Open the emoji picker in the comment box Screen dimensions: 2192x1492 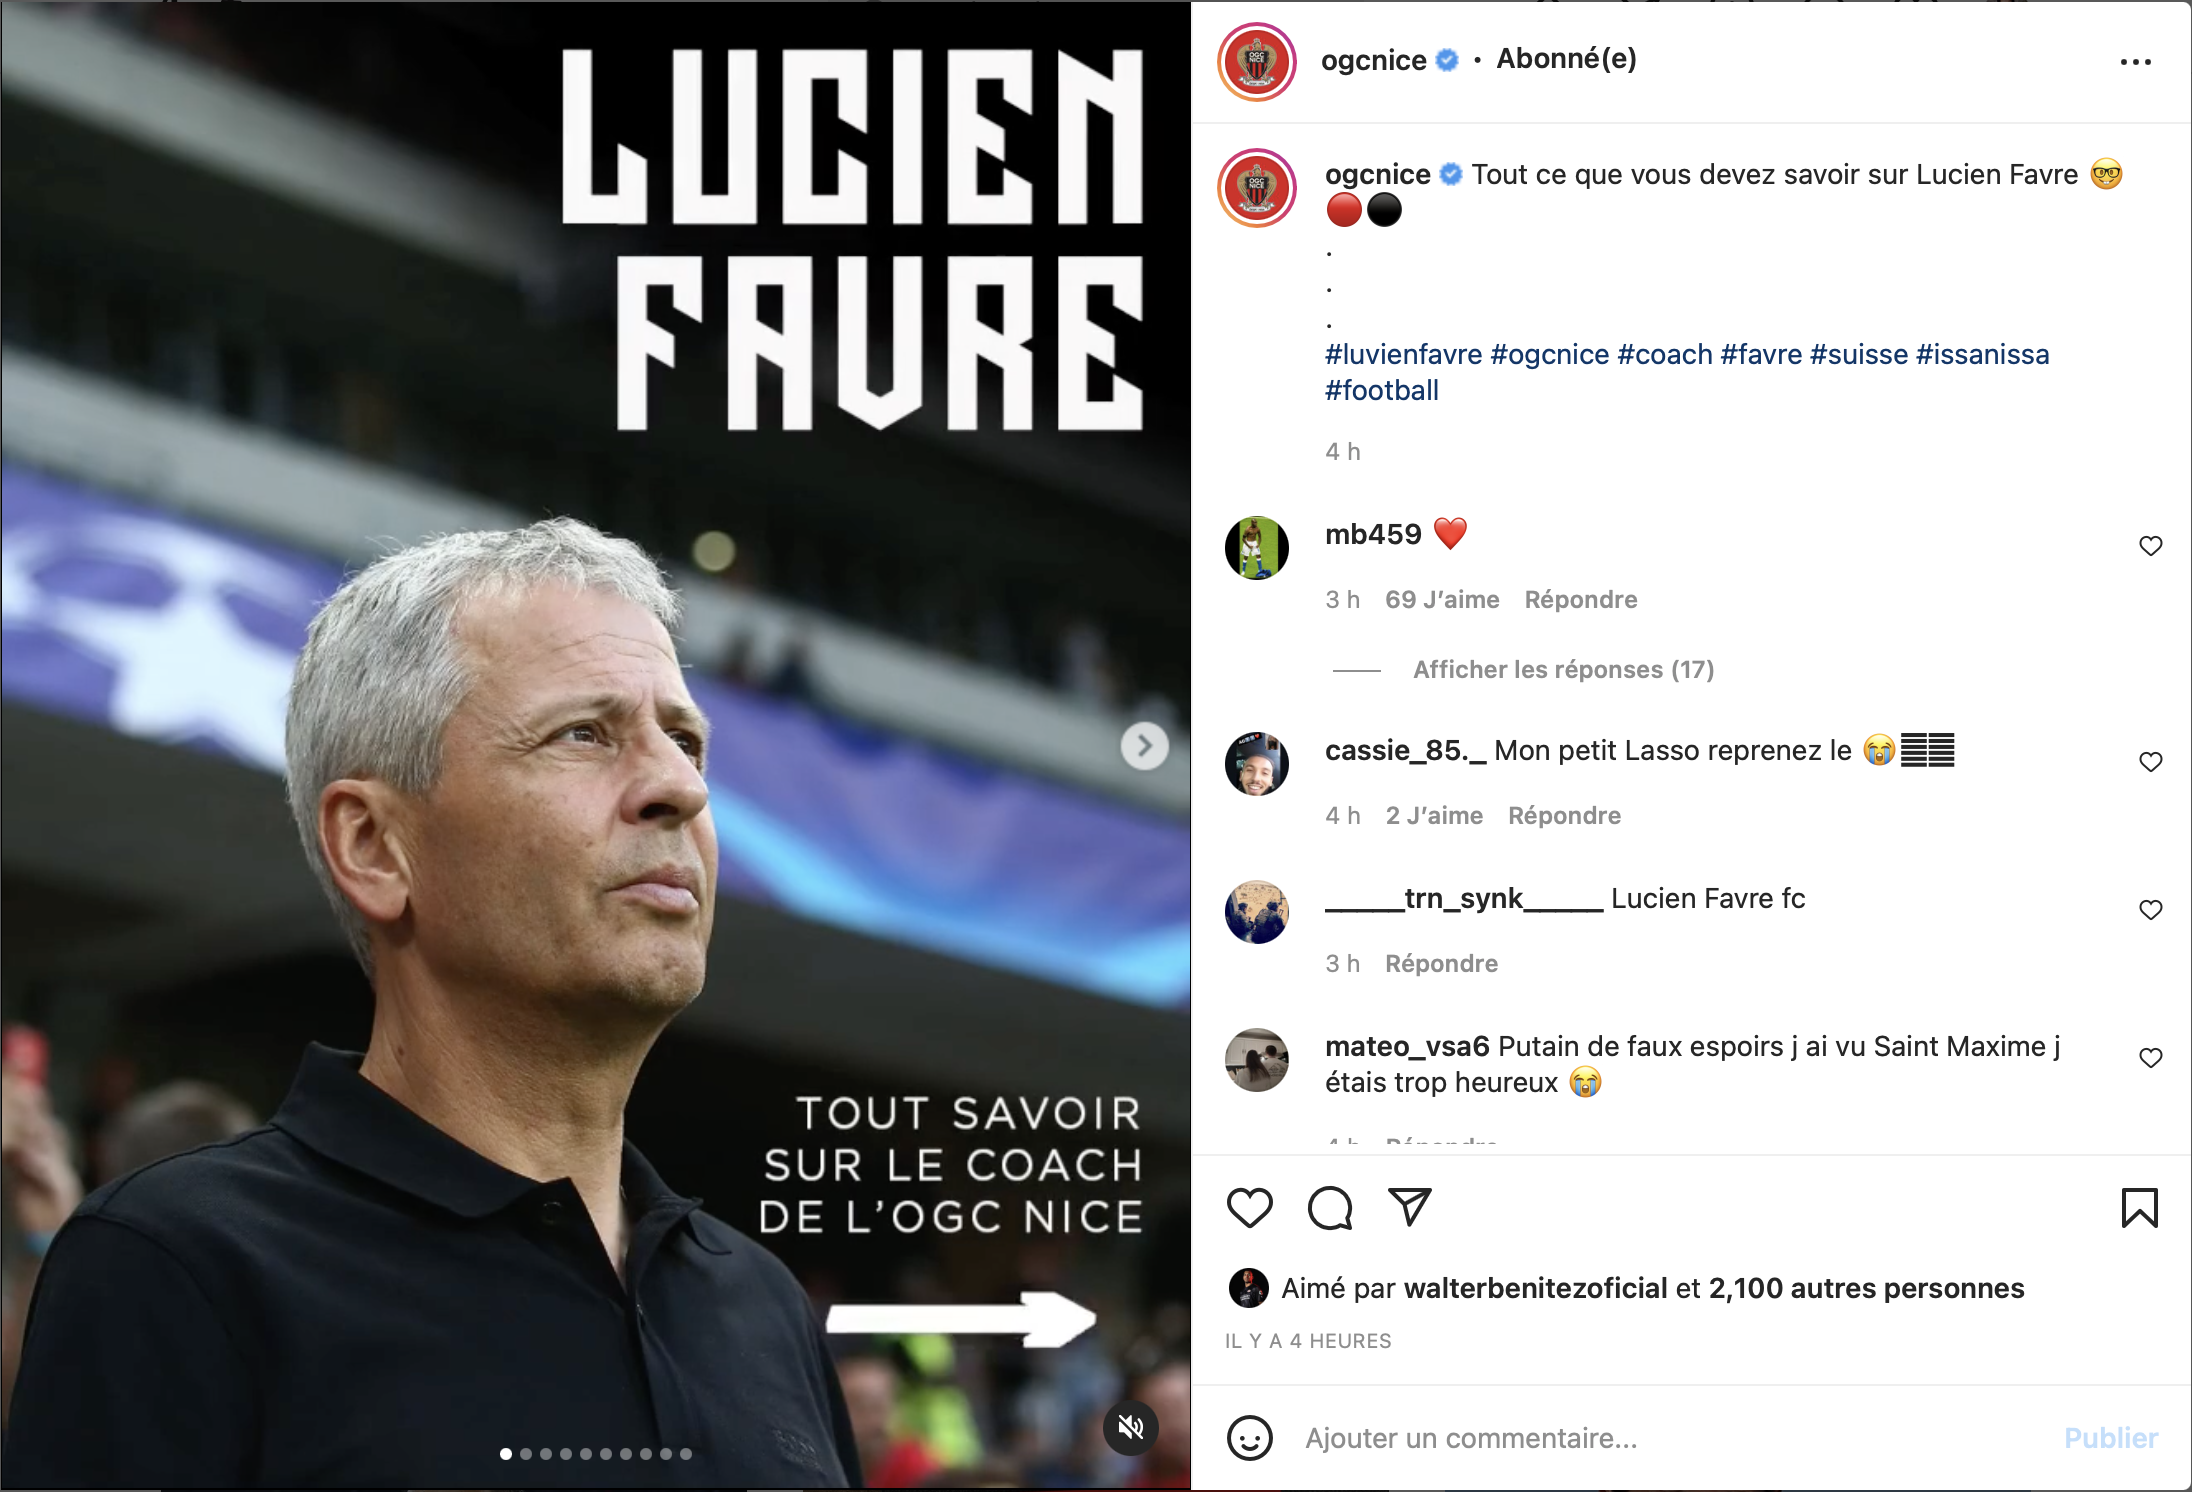pyautogui.click(x=1249, y=1438)
